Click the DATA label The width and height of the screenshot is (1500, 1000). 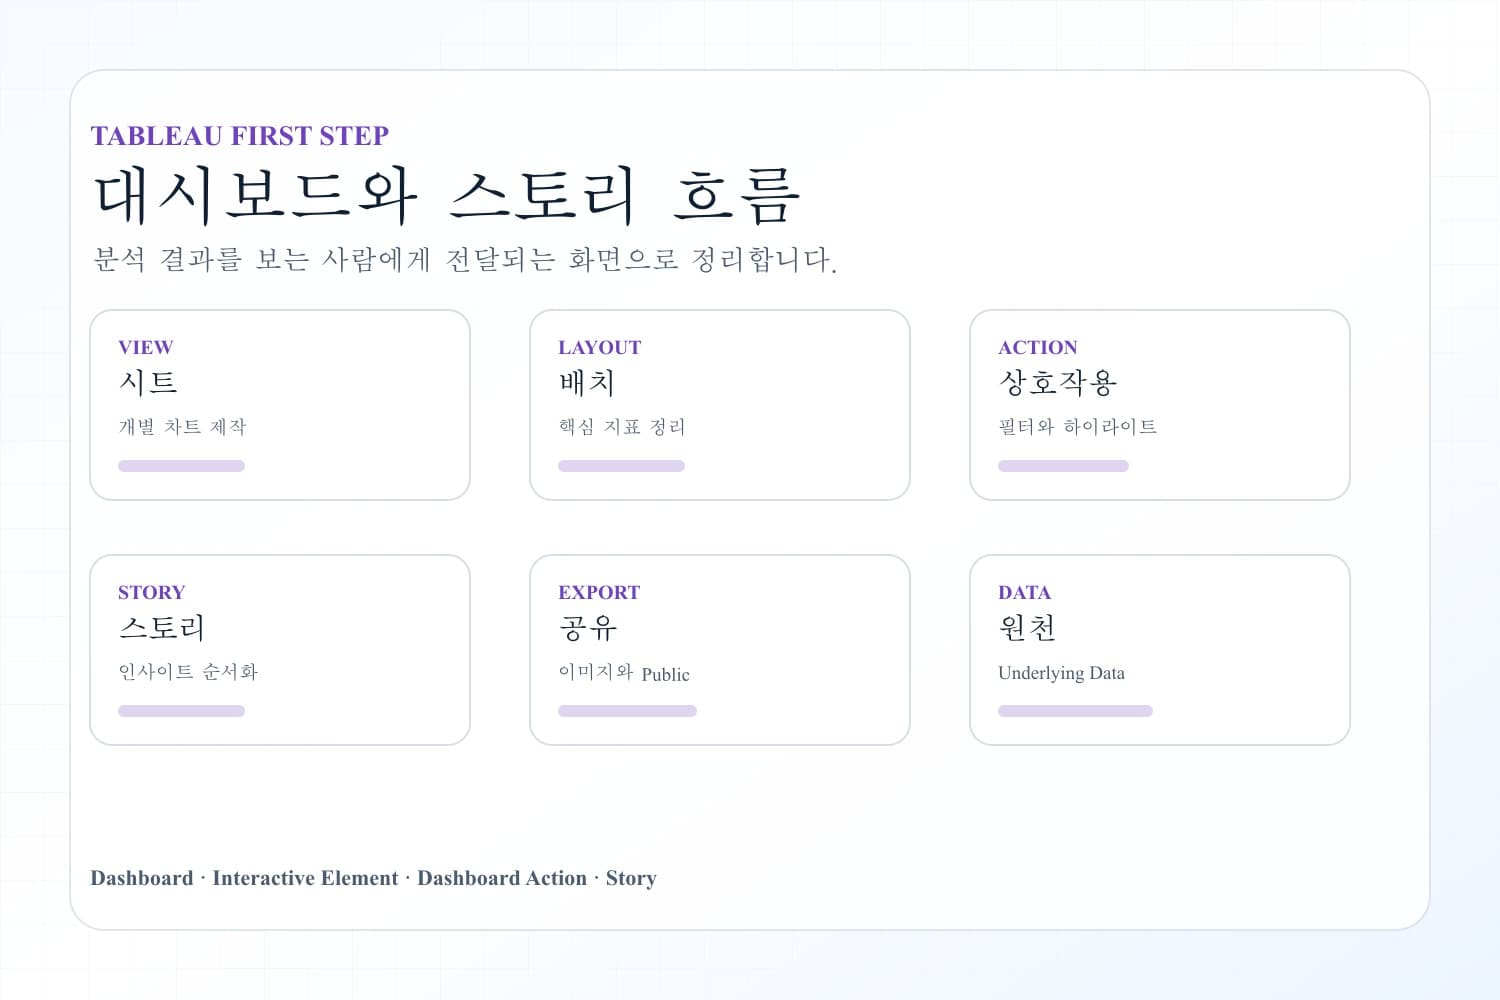tap(1024, 592)
